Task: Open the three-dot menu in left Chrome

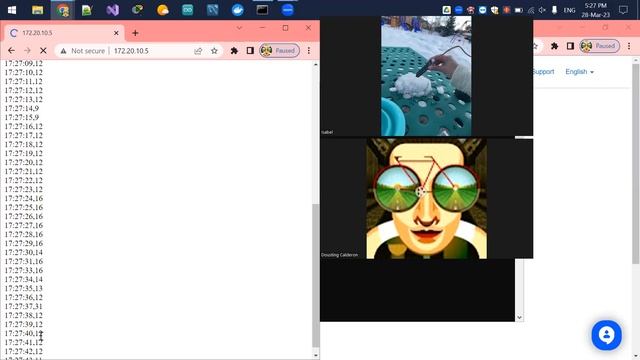Action: click(x=309, y=51)
